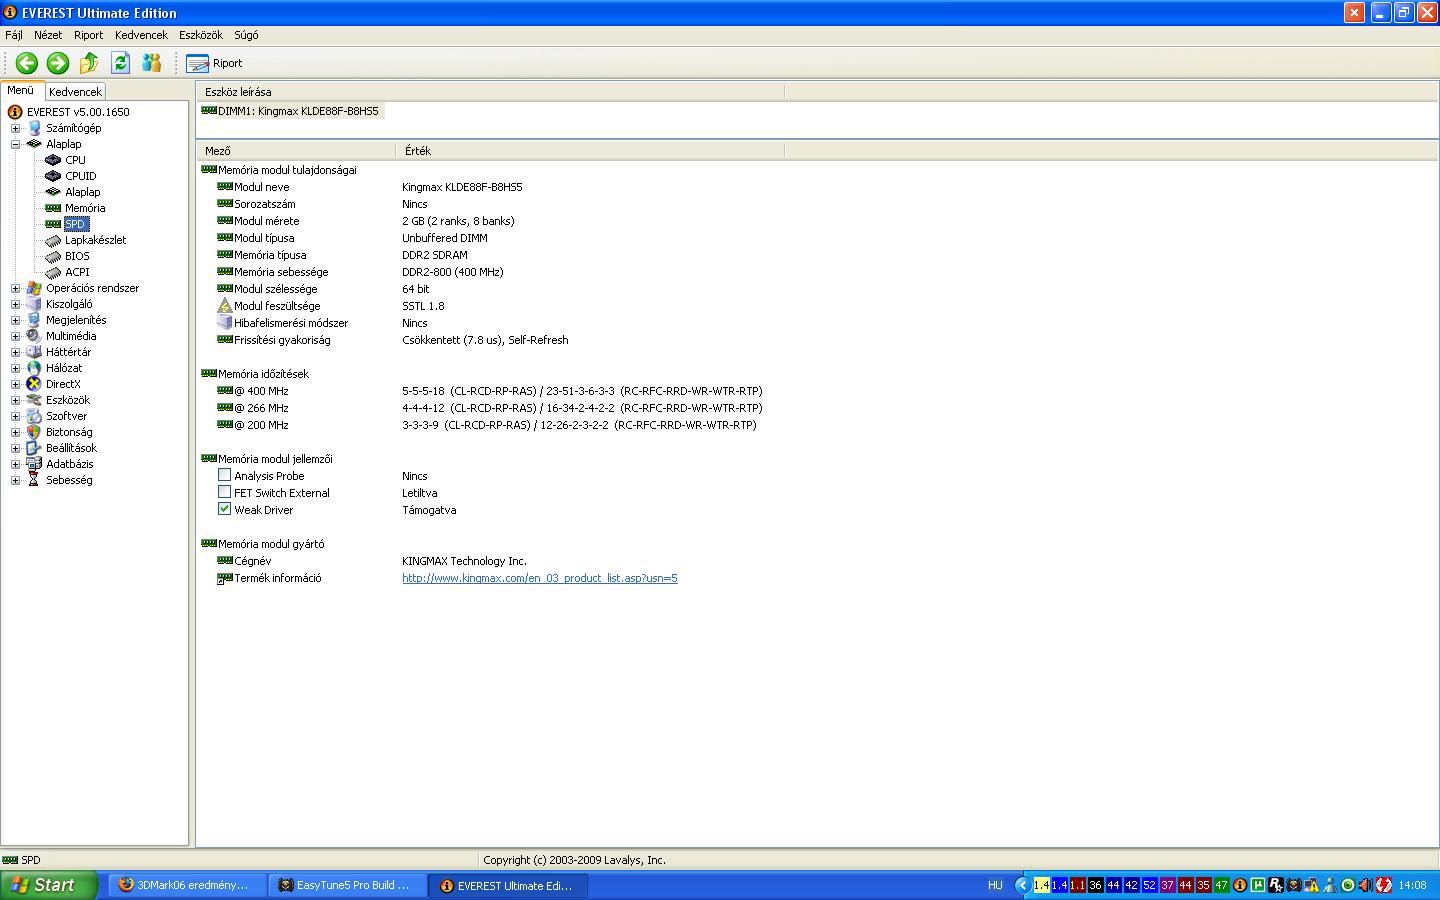Open the Riport toolbar button
The width and height of the screenshot is (1440, 900).
[x=214, y=63]
